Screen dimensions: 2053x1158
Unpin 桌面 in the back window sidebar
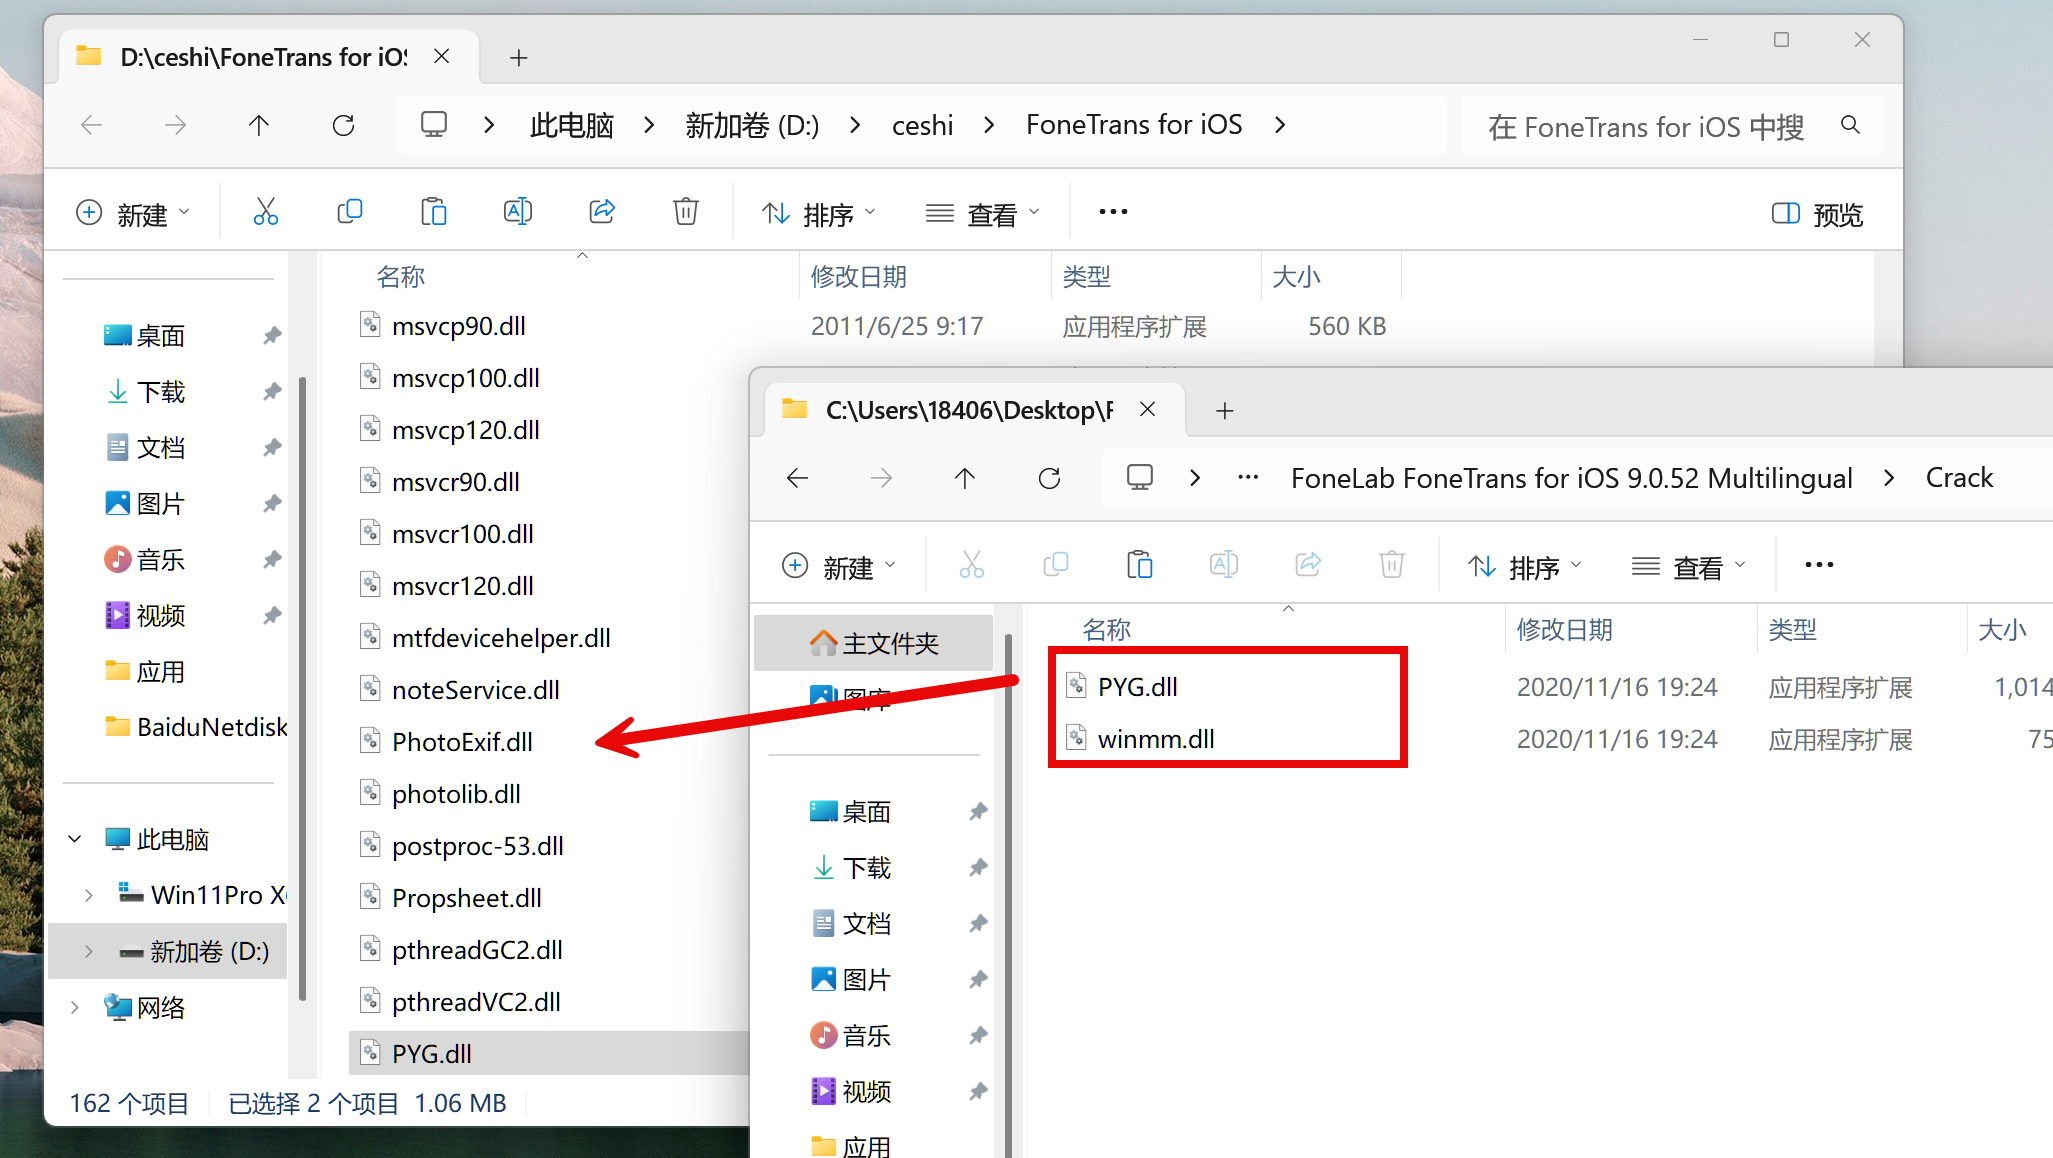[272, 336]
